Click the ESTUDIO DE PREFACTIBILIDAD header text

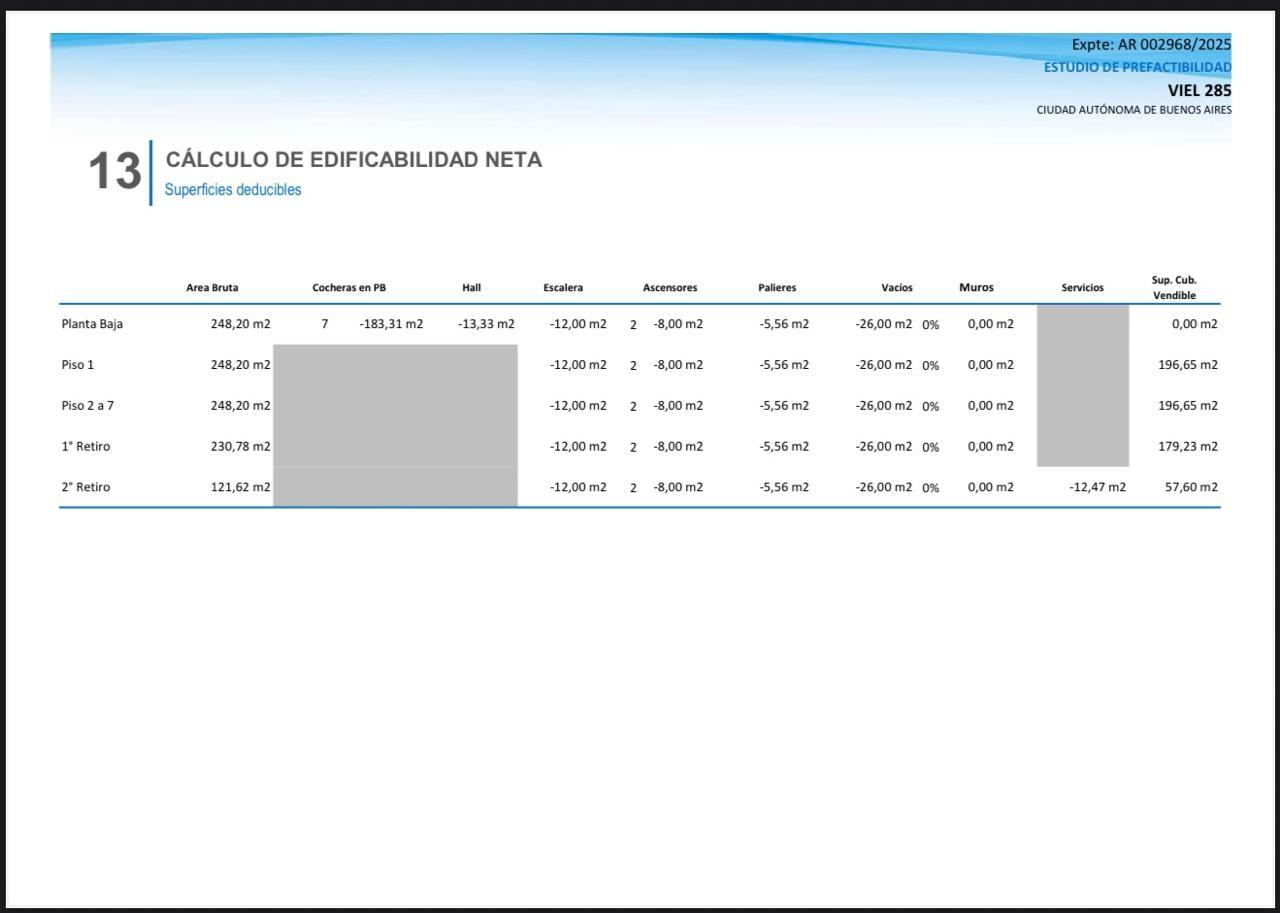(x=1138, y=67)
